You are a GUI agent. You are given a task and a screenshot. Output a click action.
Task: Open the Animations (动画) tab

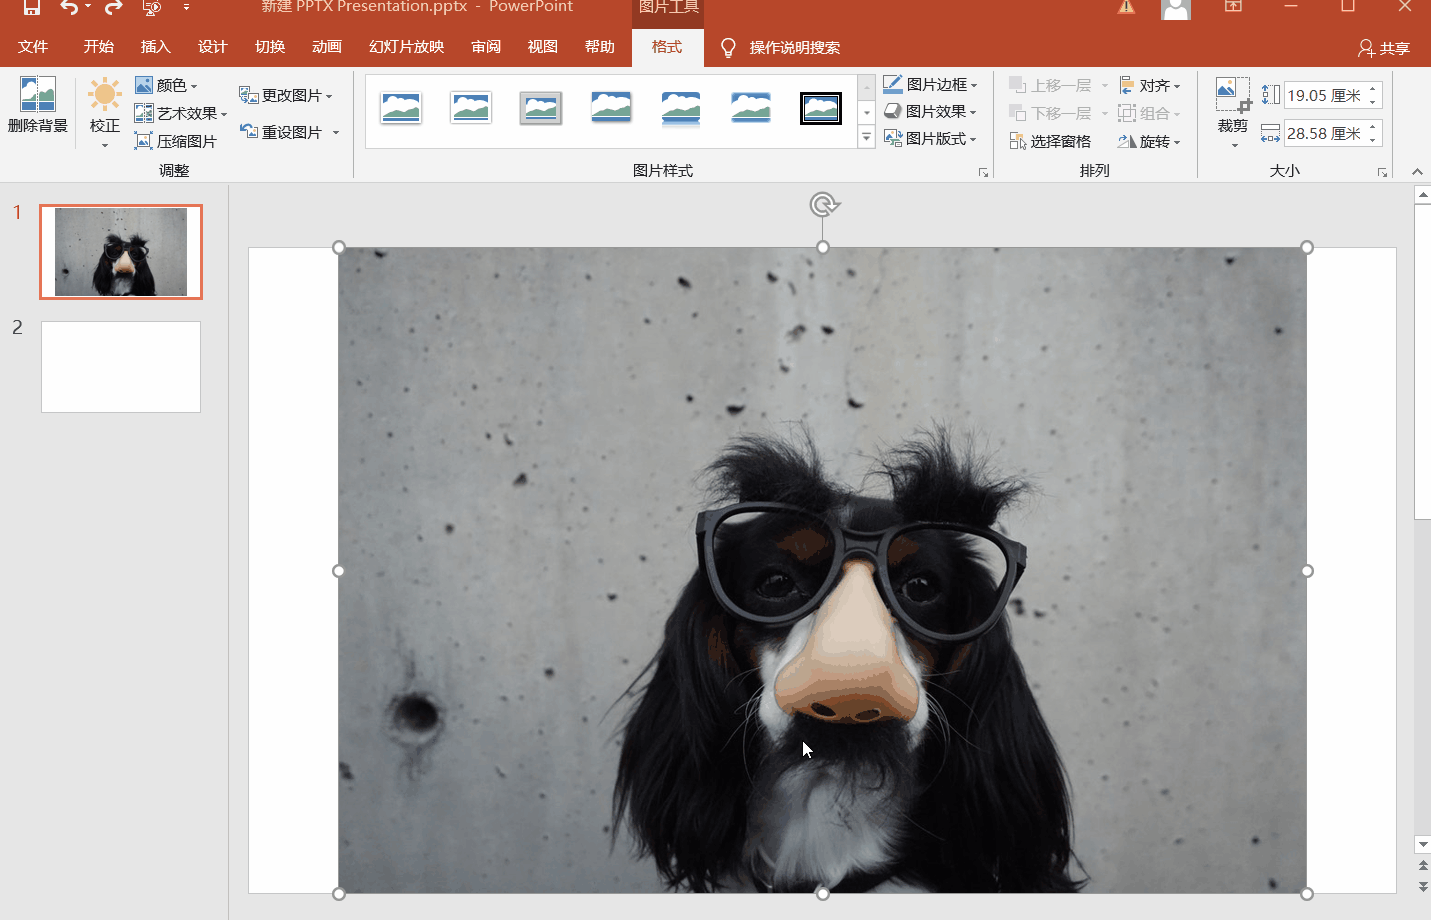point(326,47)
